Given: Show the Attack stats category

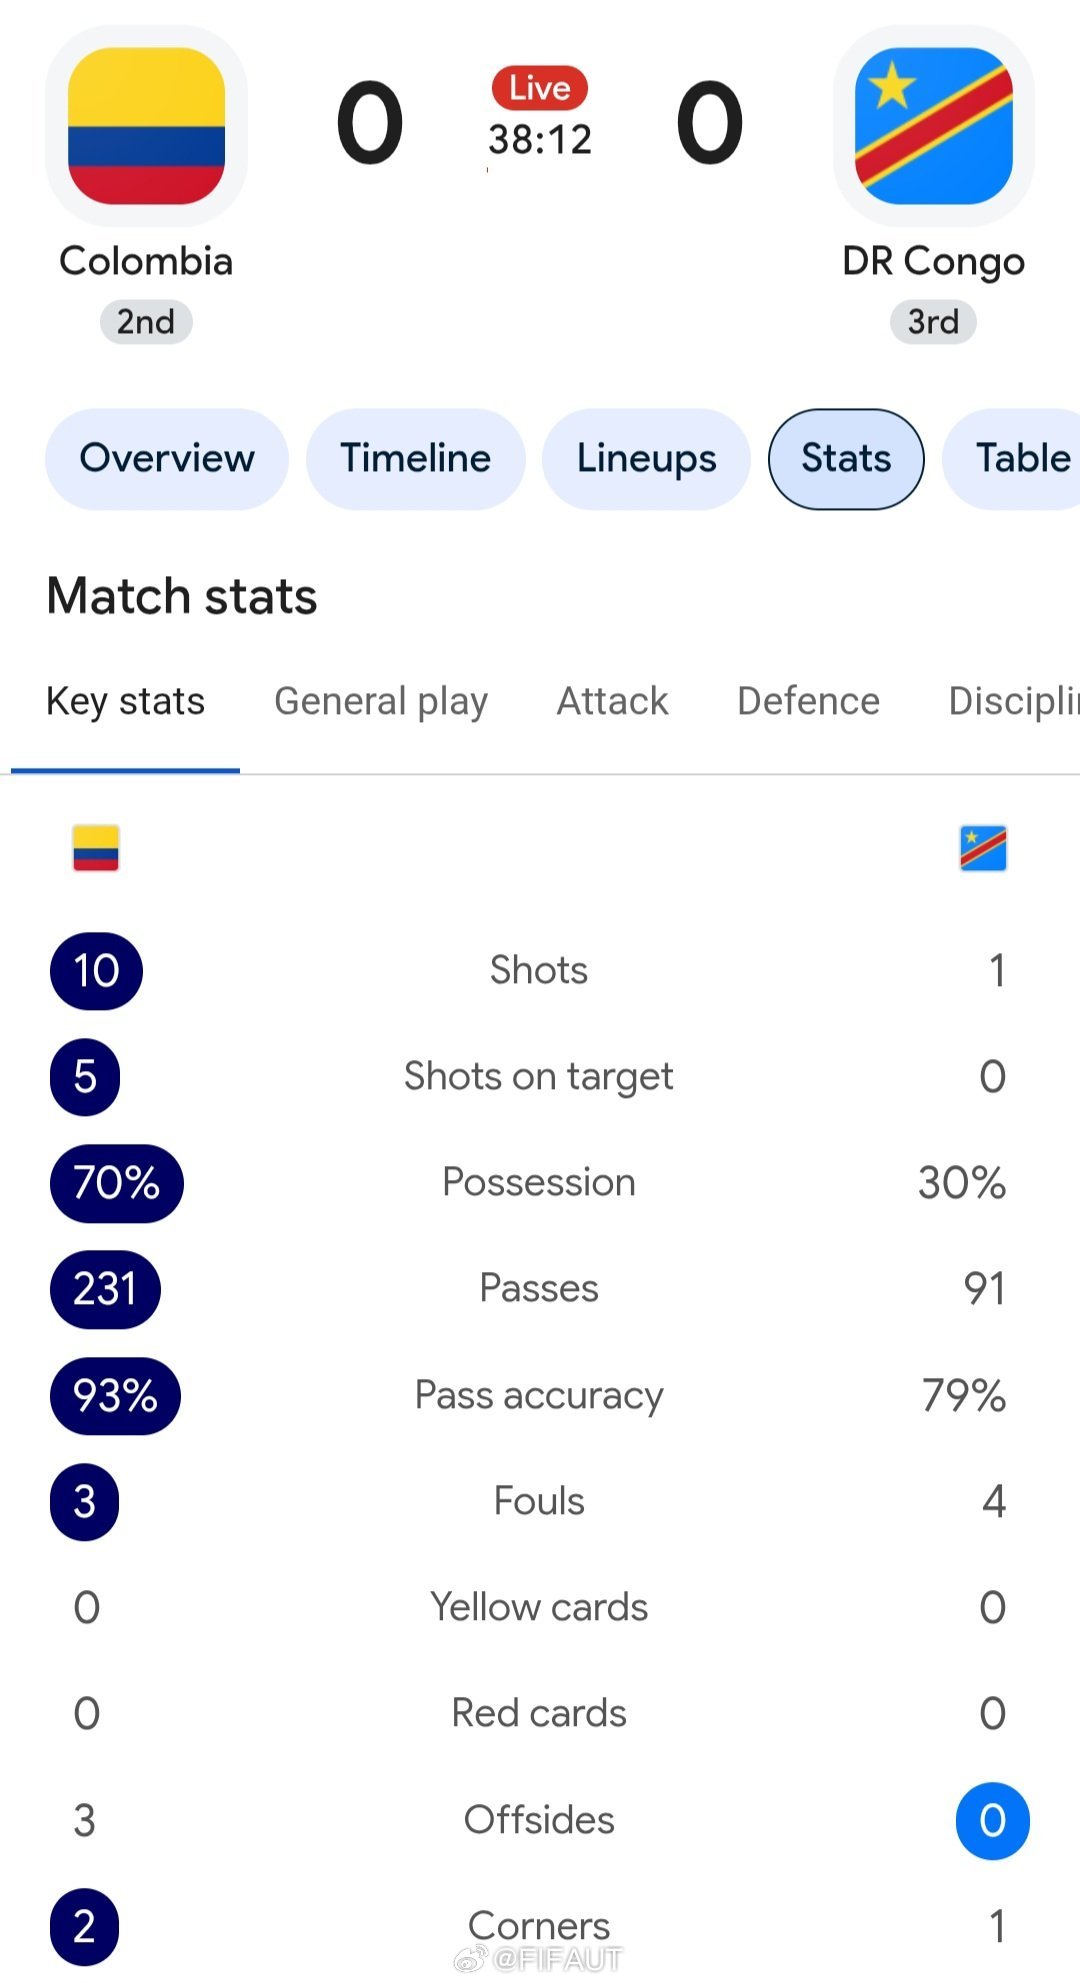Looking at the screenshot, I should [612, 701].
